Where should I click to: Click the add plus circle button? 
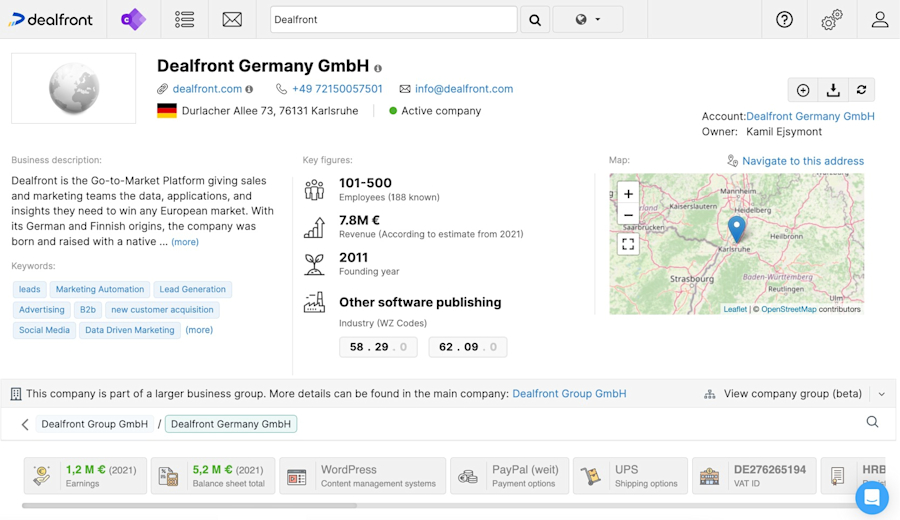[803, 90]
